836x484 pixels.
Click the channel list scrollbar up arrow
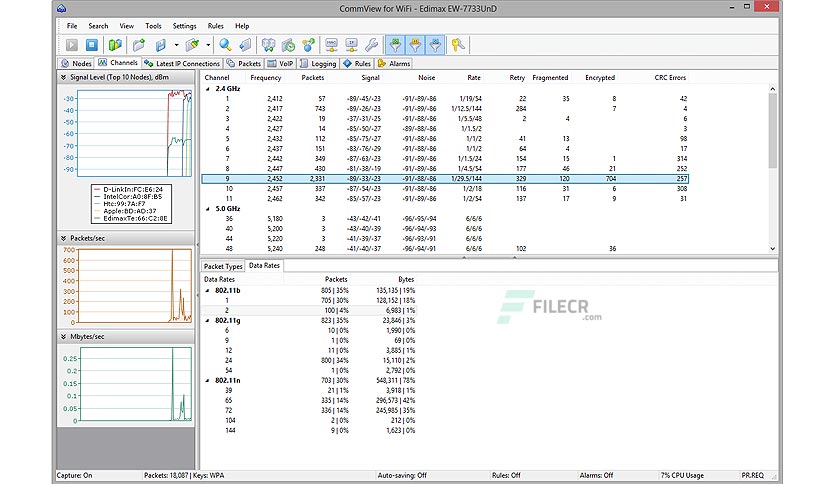773,89
